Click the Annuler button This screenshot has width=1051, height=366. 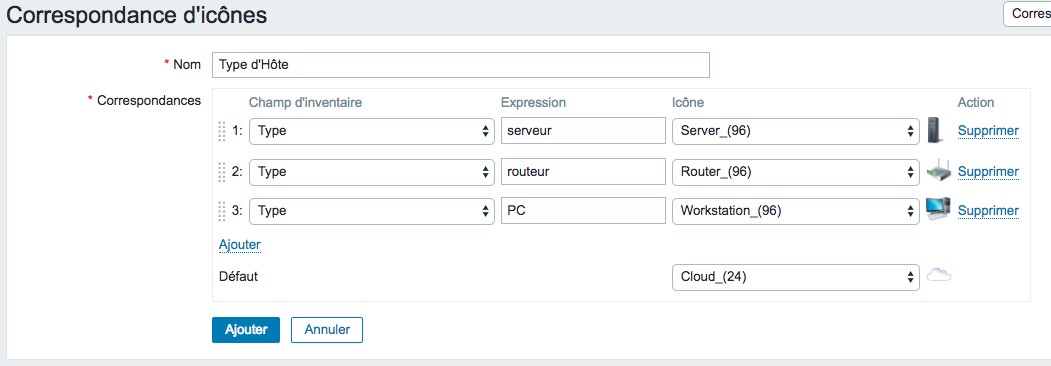(327, 330)
